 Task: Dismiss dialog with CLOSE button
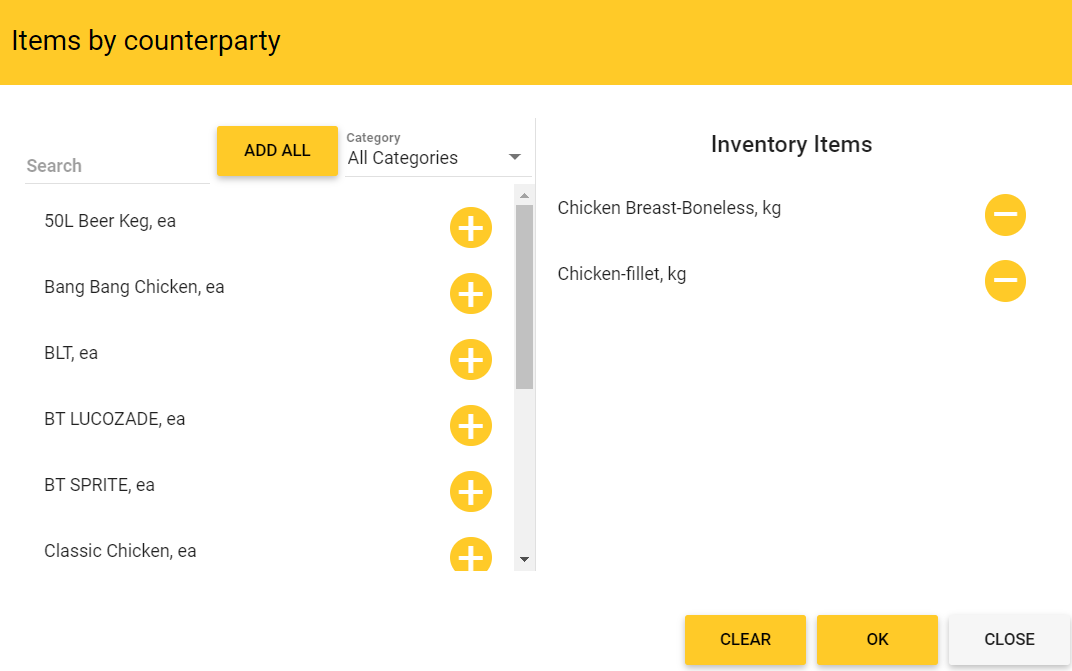(x=1009, y=640)
